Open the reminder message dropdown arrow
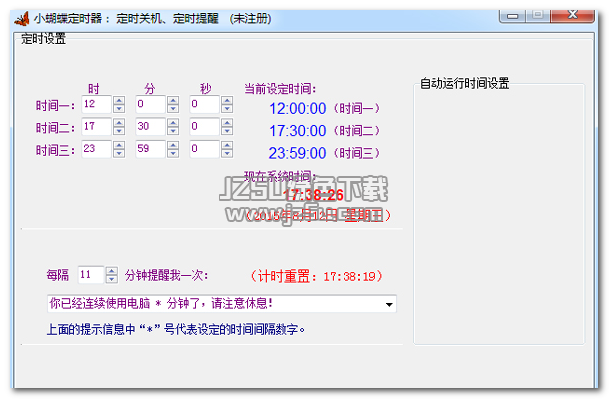The image size is (609, 399). (x=389, y=304)
